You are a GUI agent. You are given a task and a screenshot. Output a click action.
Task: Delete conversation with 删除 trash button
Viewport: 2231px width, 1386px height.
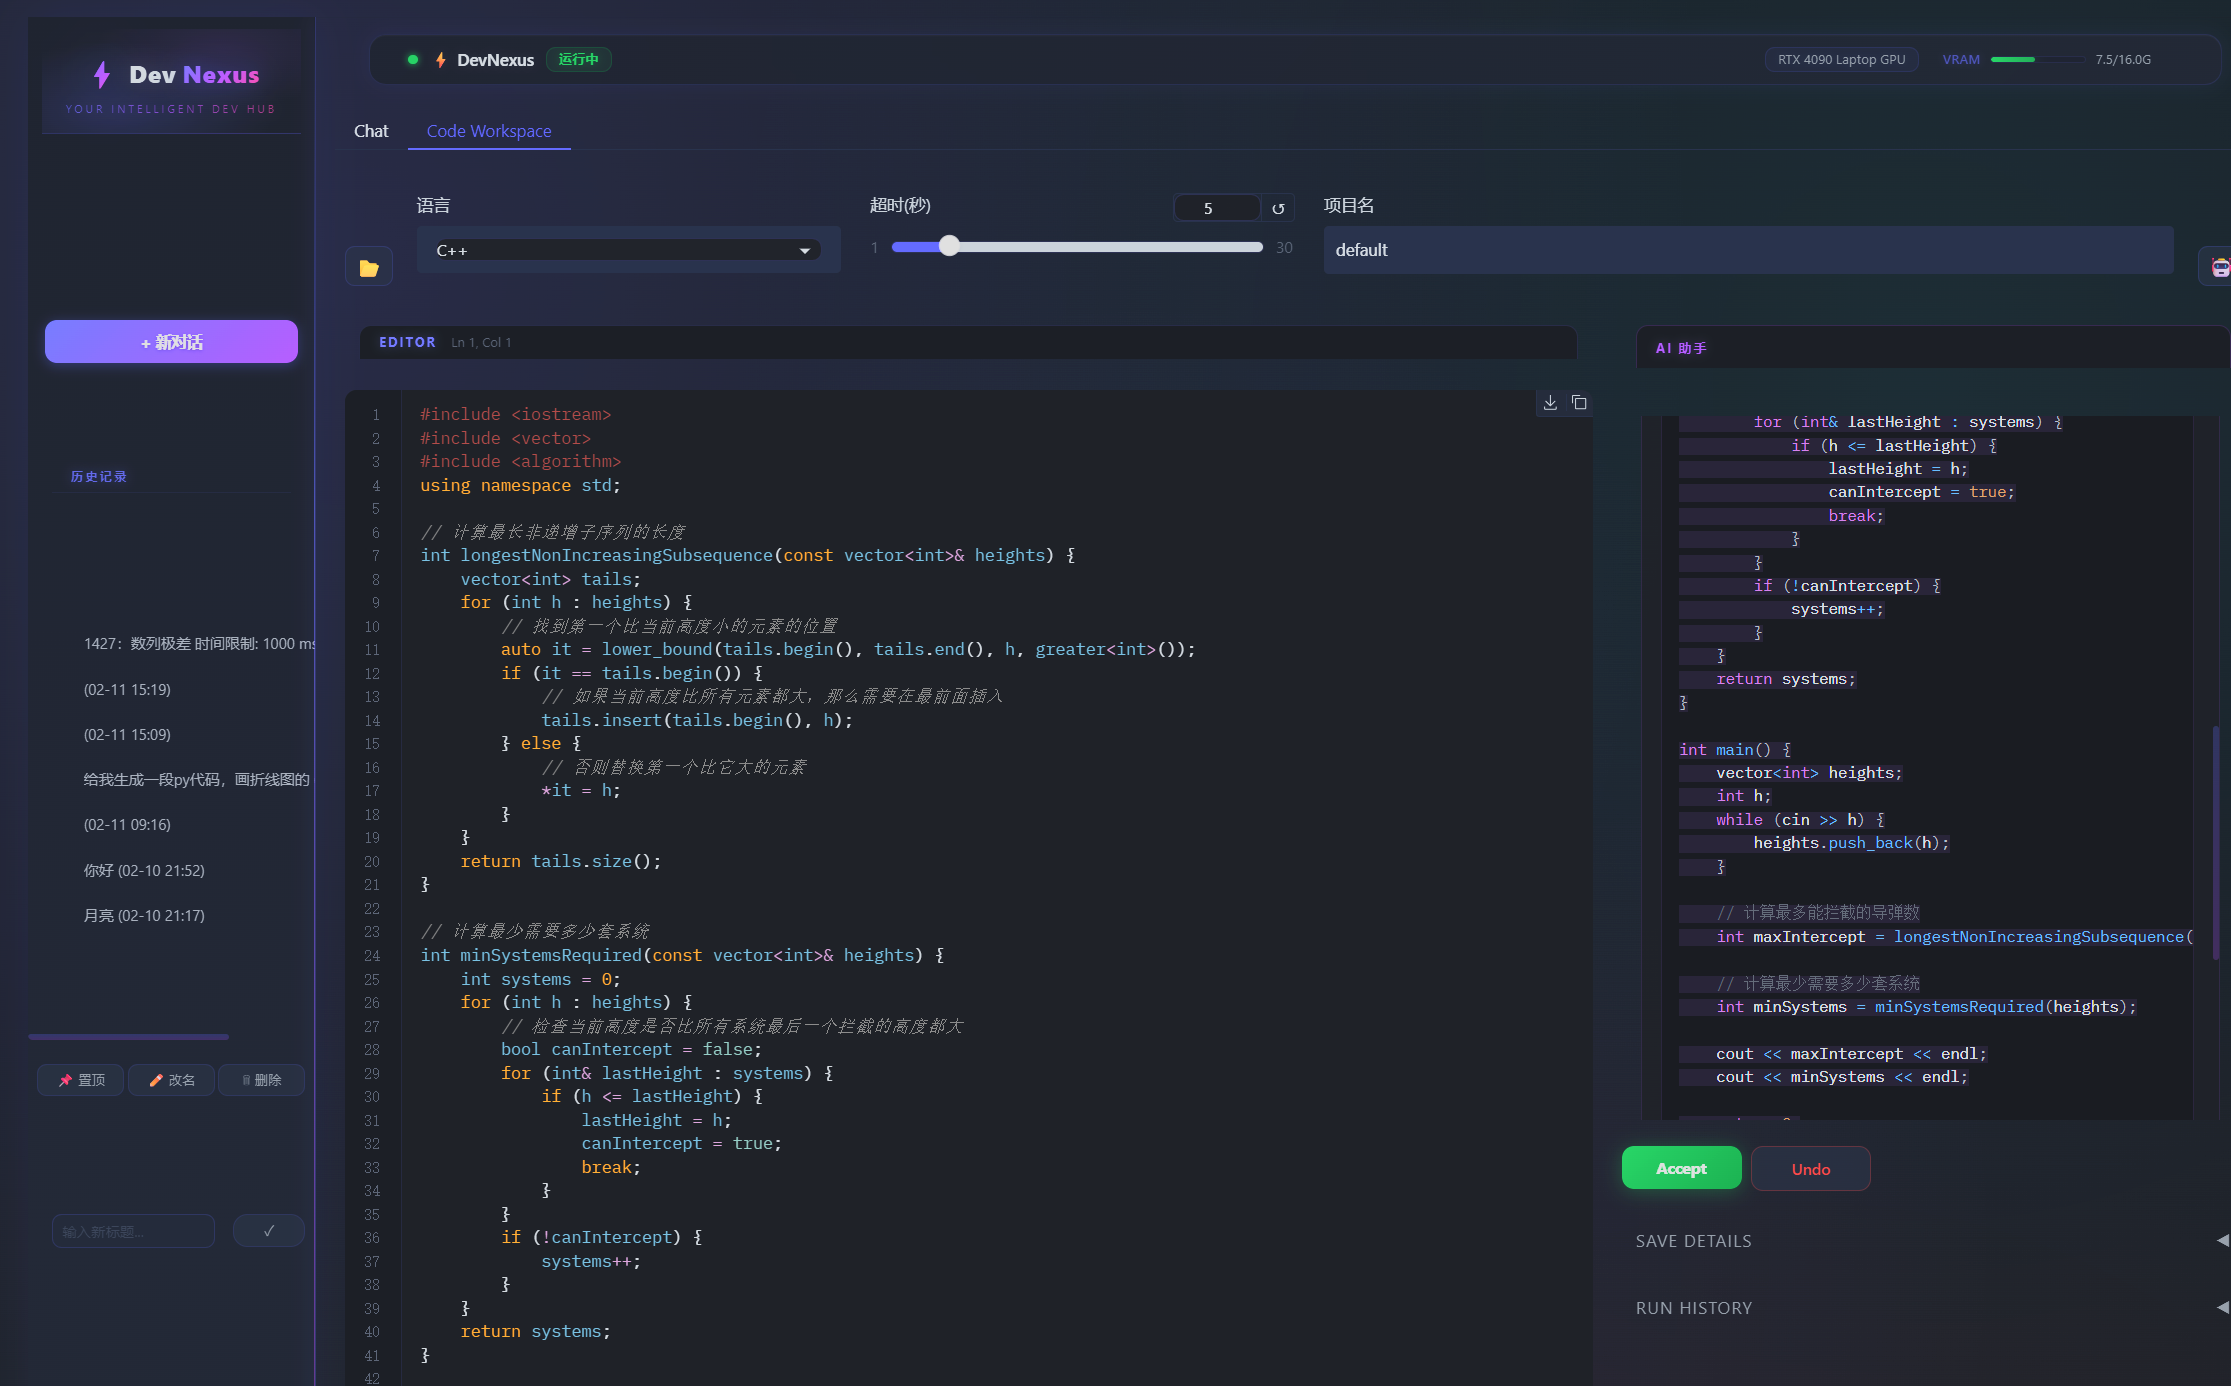coord(262,1080)
